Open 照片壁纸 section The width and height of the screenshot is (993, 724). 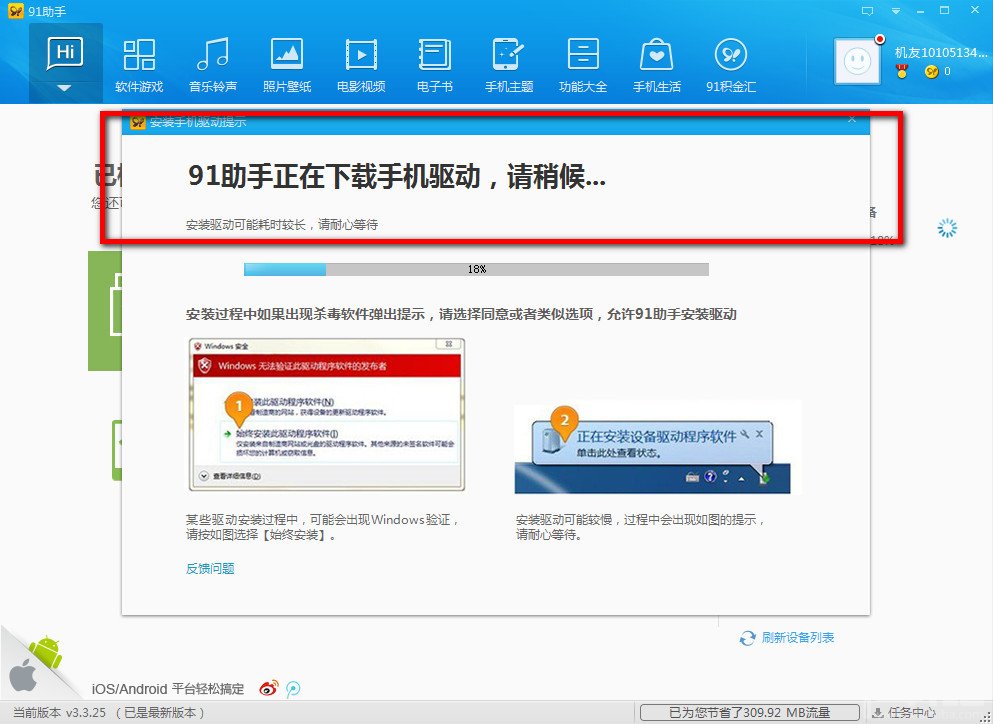click(x=287, y=66)
